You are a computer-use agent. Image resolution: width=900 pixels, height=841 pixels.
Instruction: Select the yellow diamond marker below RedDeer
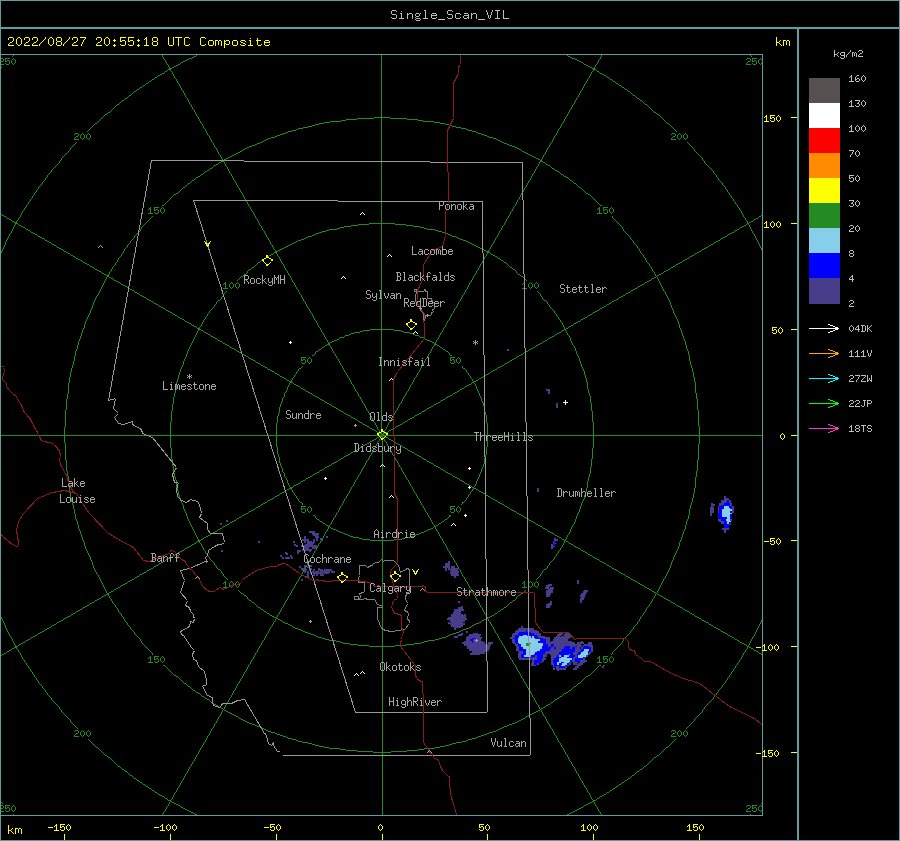(x=411, y=324)
